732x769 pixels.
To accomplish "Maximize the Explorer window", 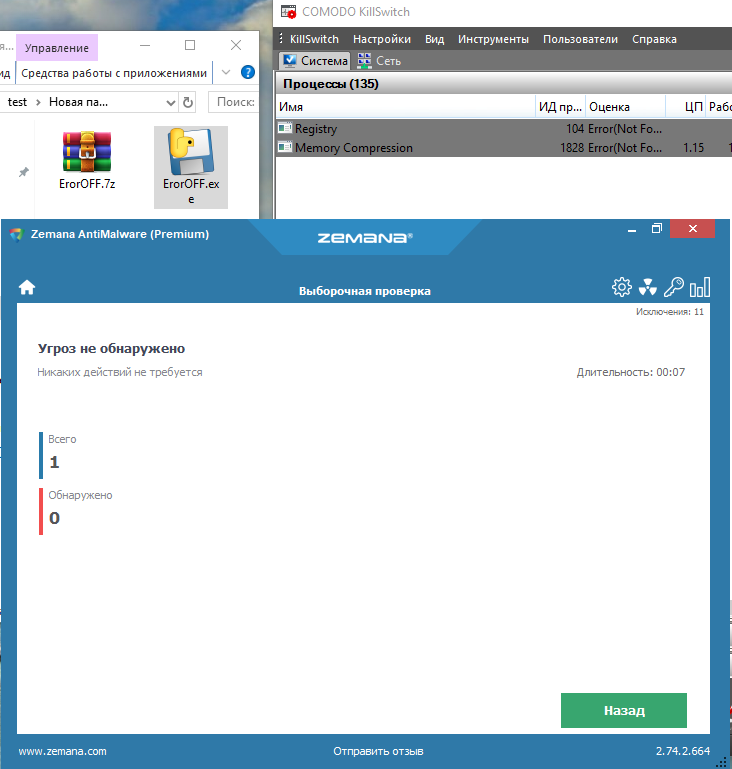I will (x=190, y=45).
